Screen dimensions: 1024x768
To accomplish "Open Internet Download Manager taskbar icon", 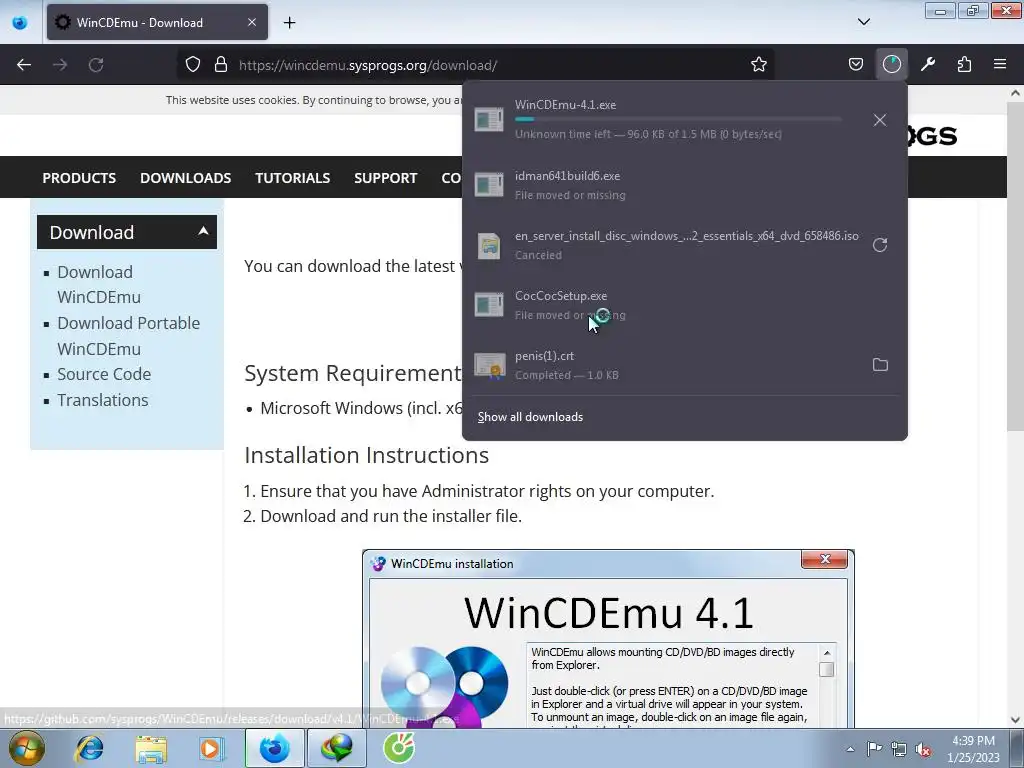I will (336, 748).
